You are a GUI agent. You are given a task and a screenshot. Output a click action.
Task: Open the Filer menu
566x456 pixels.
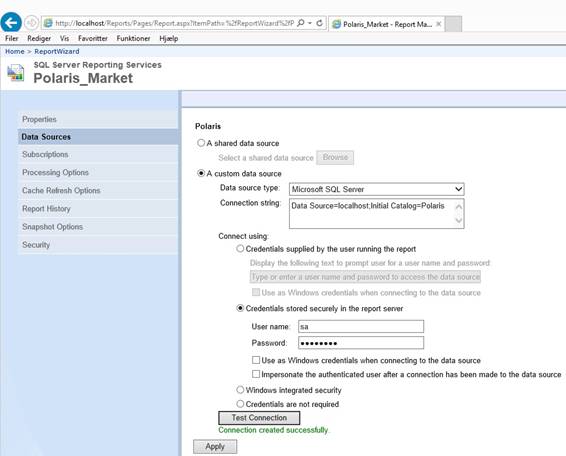tap(12, 38)
